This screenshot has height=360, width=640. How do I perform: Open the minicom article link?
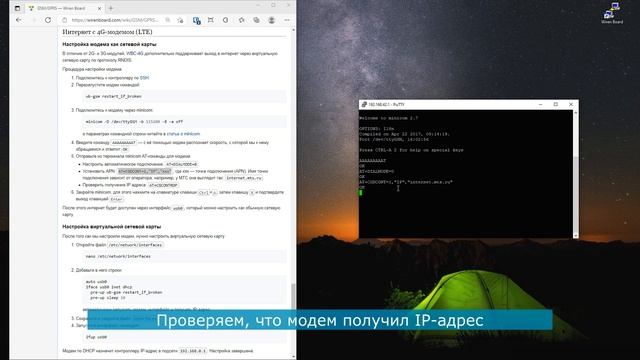183,134
